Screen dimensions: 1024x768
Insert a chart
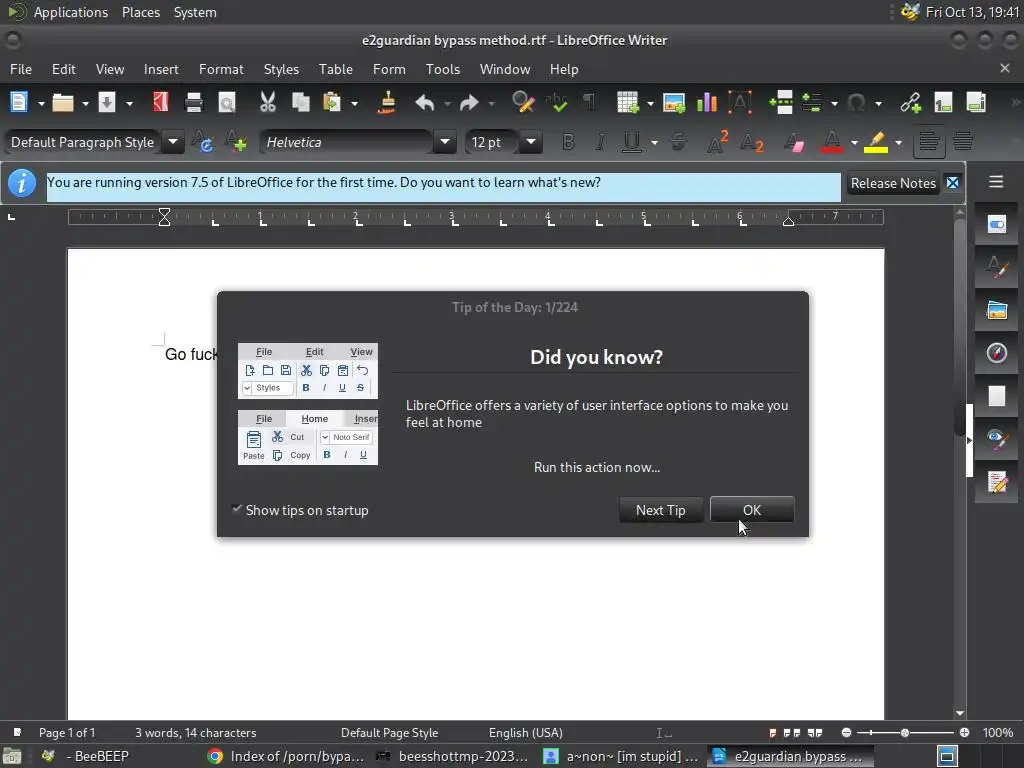707,103
